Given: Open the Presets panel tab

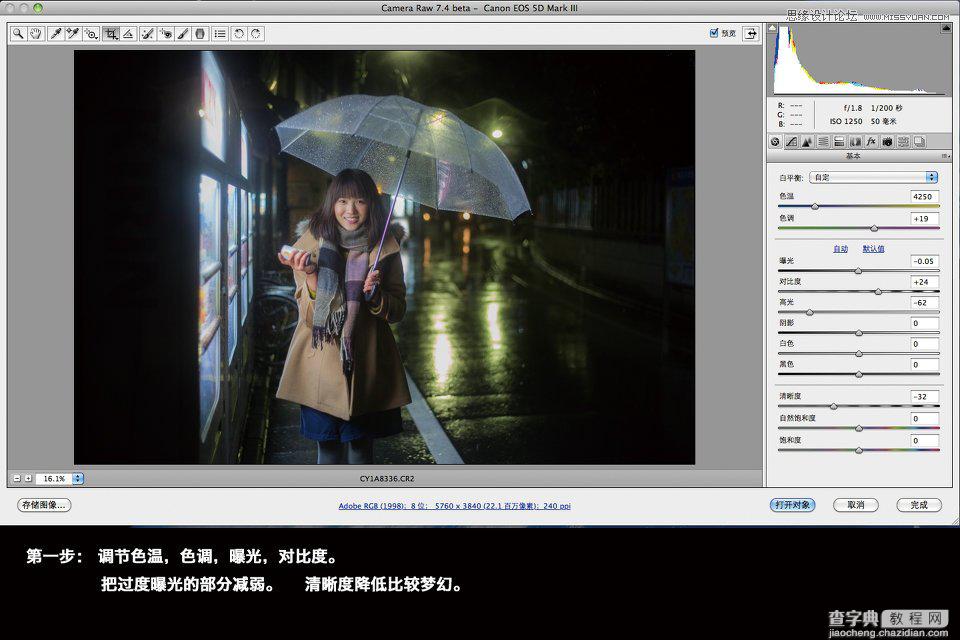Looking at the screenshot, I should click(x=903, y=141).
